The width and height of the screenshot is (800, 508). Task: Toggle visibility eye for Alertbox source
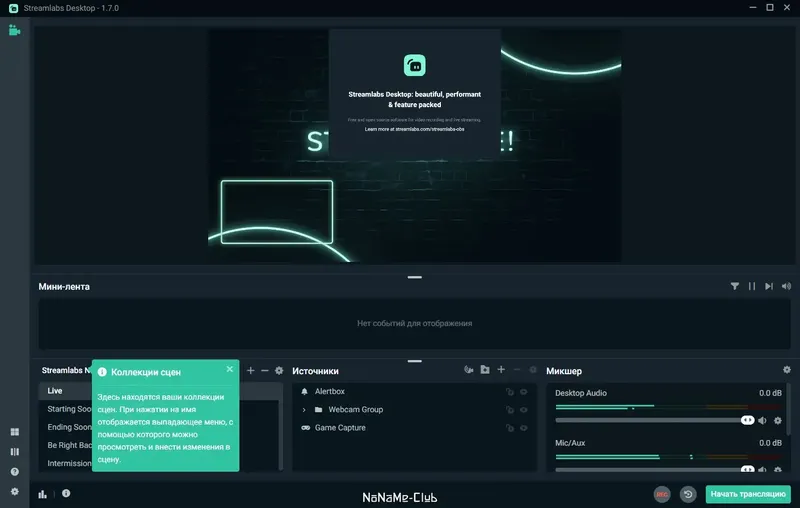coord(523,392)
